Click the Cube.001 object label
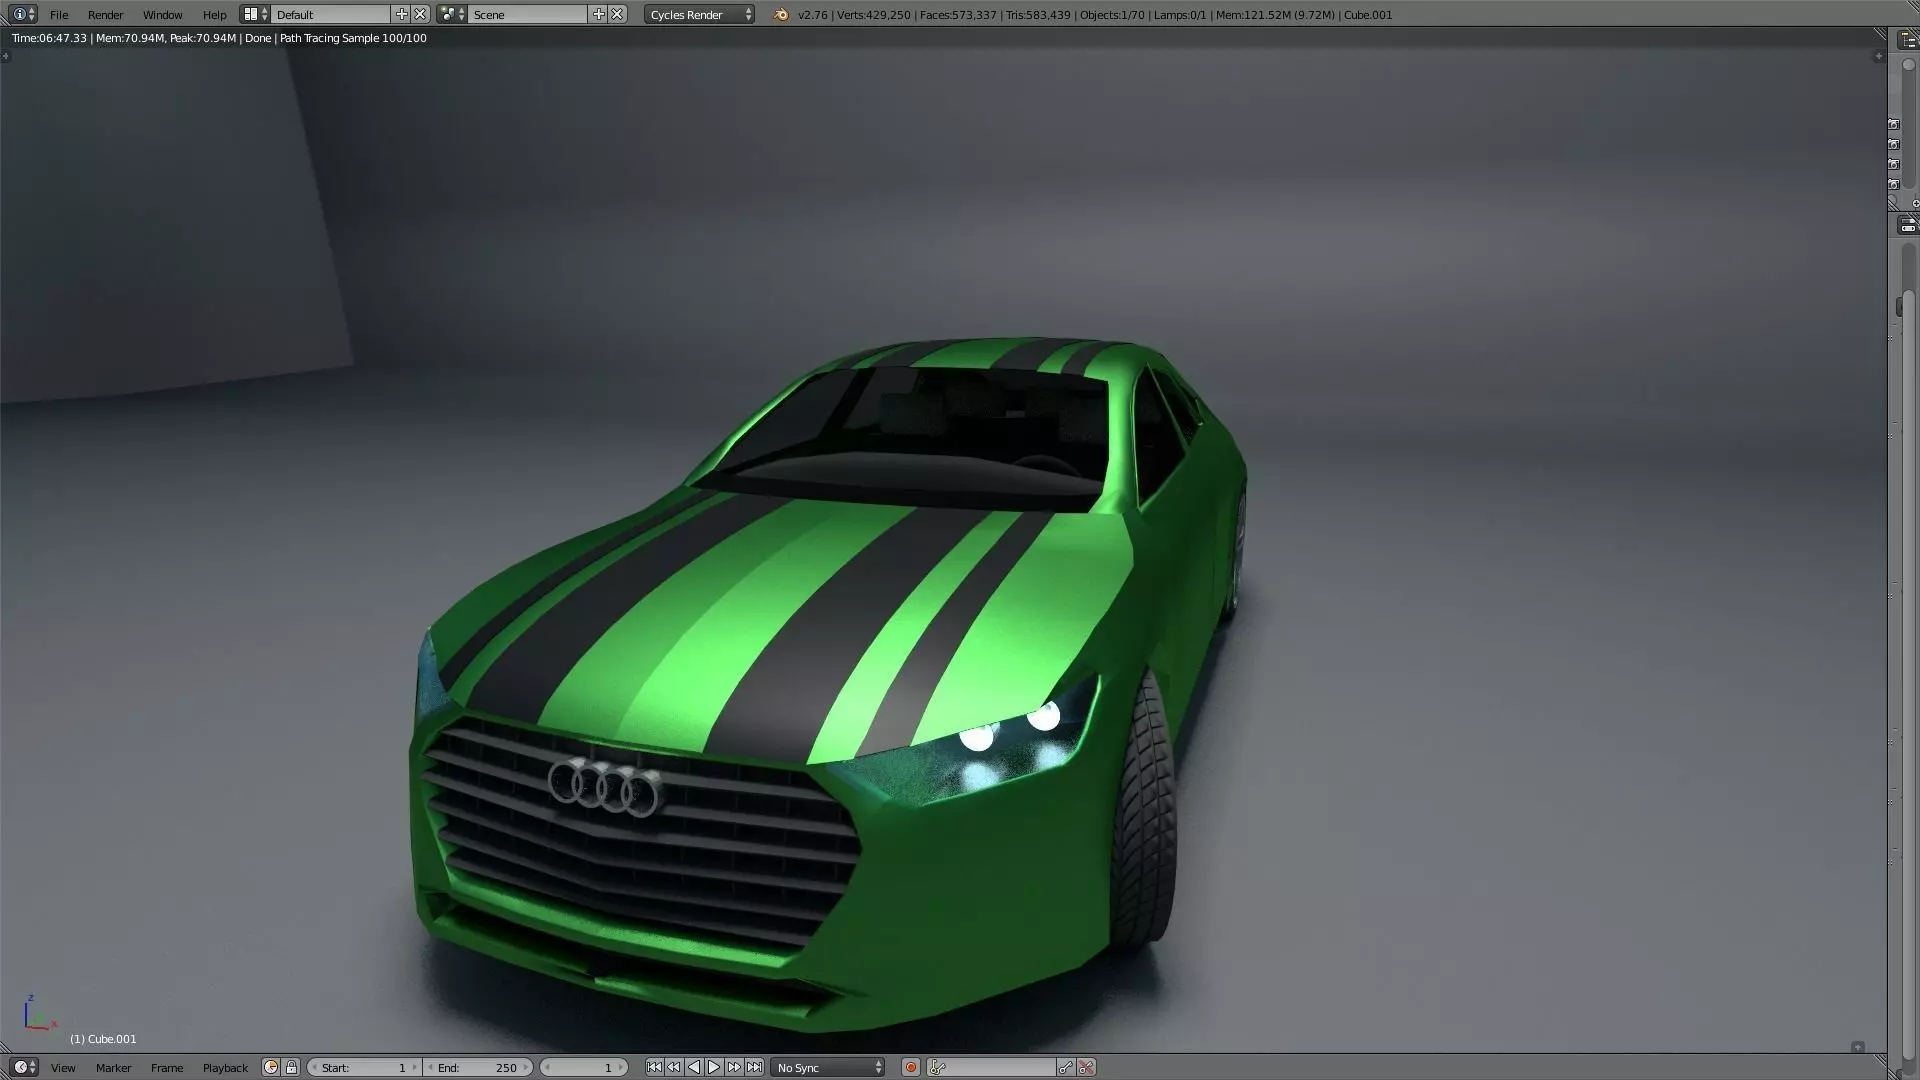This screenshot has width=1920, height=1080. tap(103, 1039)
